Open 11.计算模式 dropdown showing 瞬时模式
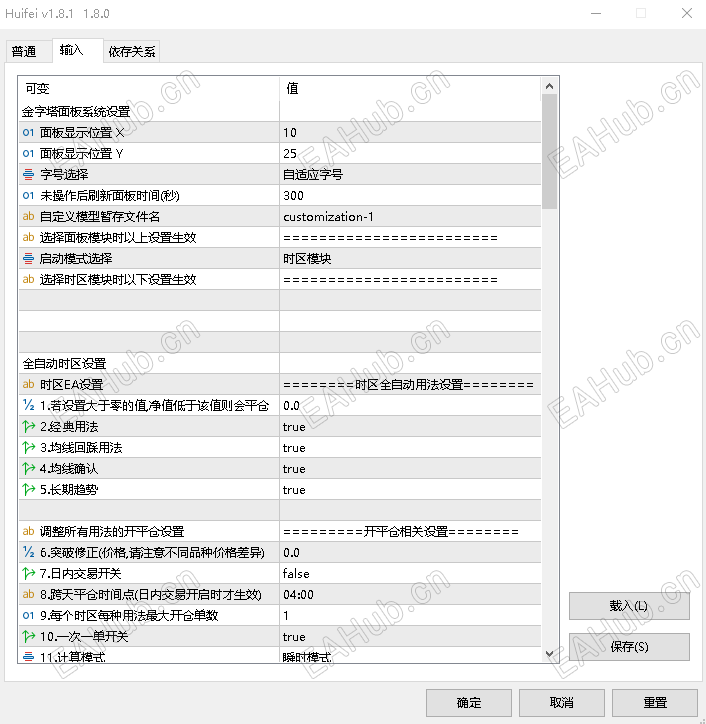The height and width of the screenshot is (724, 706). (x=410, y=656)
